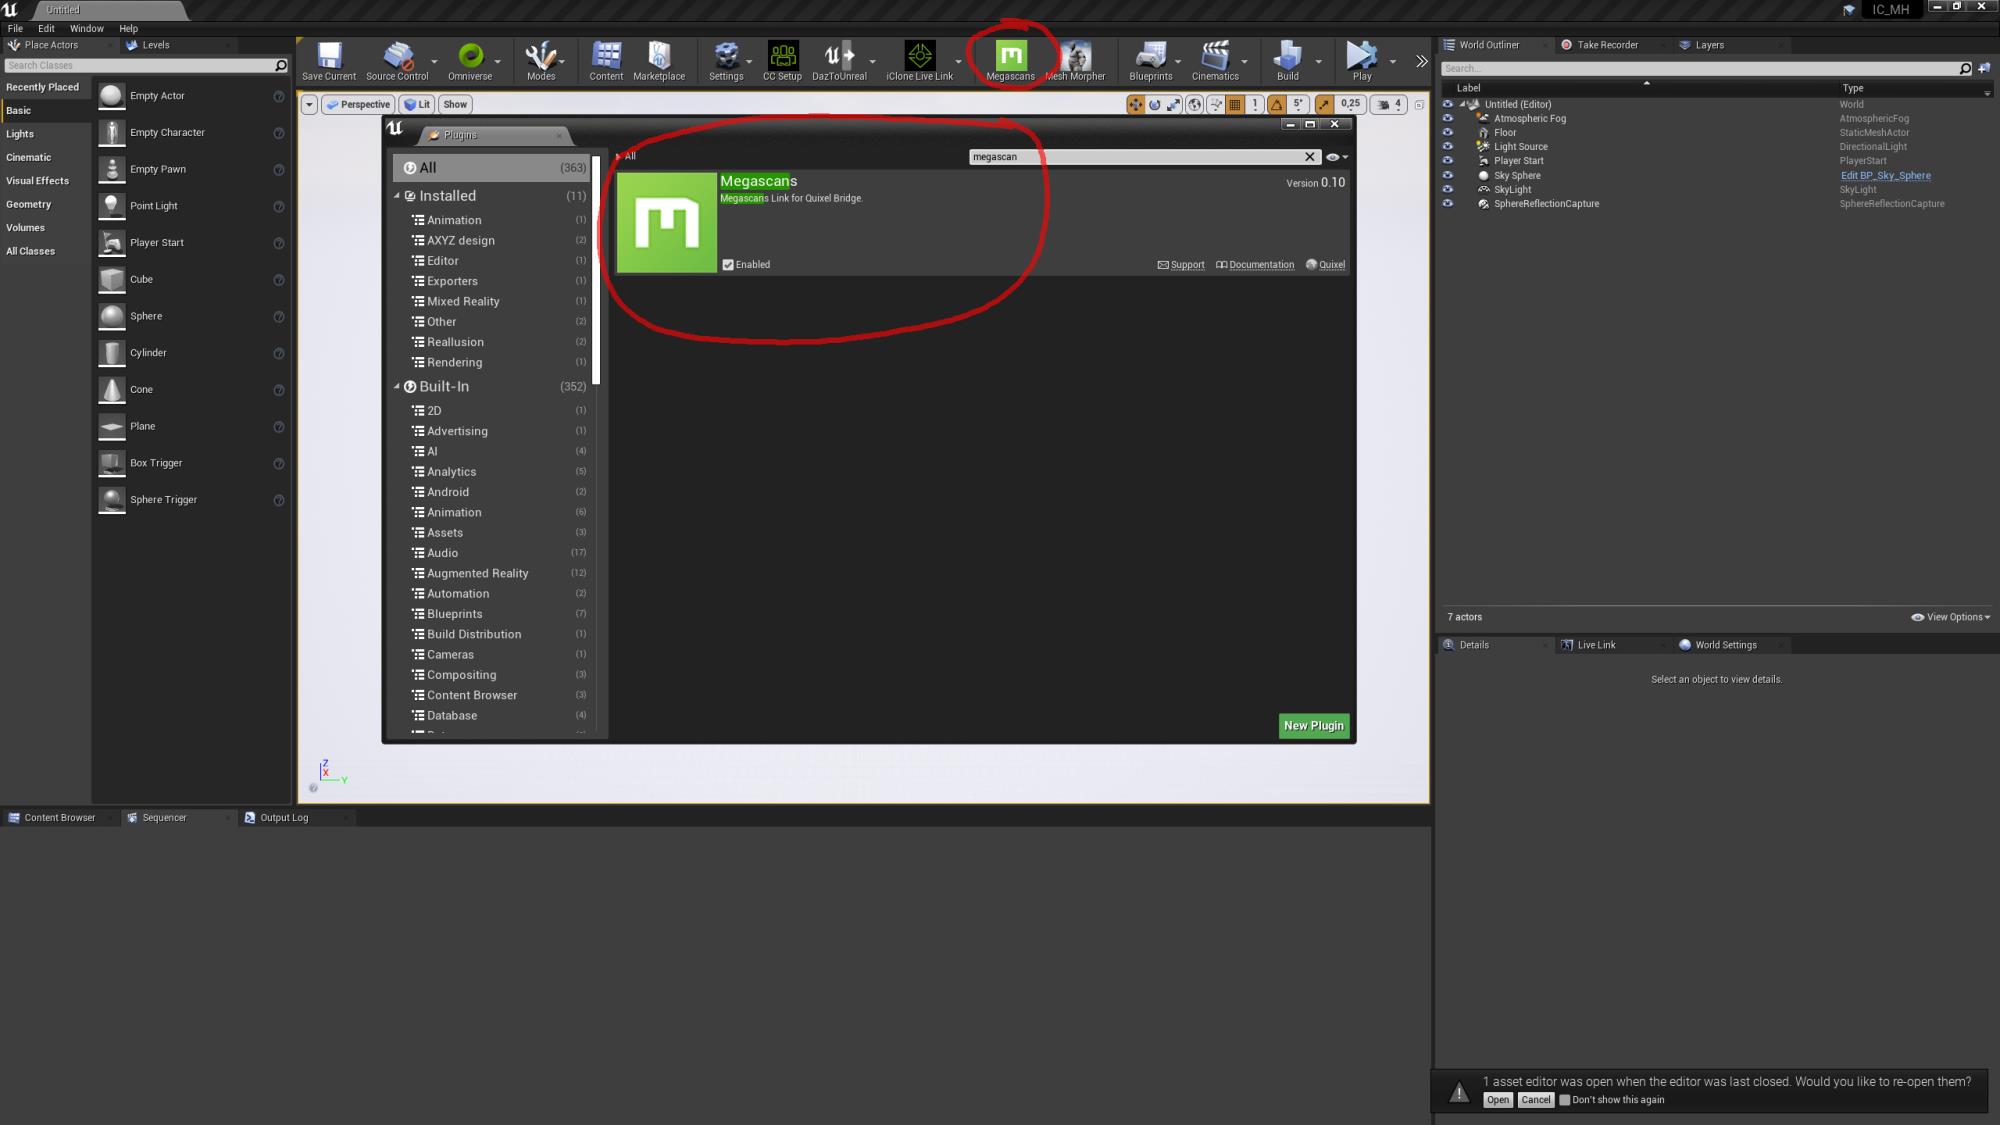2000x1125 pixels.
Task: Open the Cinematics toolbar icon
Action: [1215, 61]
